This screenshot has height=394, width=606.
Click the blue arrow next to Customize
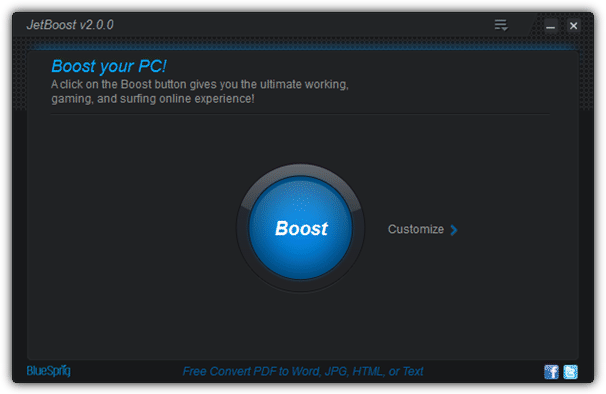tap(454, 230)
